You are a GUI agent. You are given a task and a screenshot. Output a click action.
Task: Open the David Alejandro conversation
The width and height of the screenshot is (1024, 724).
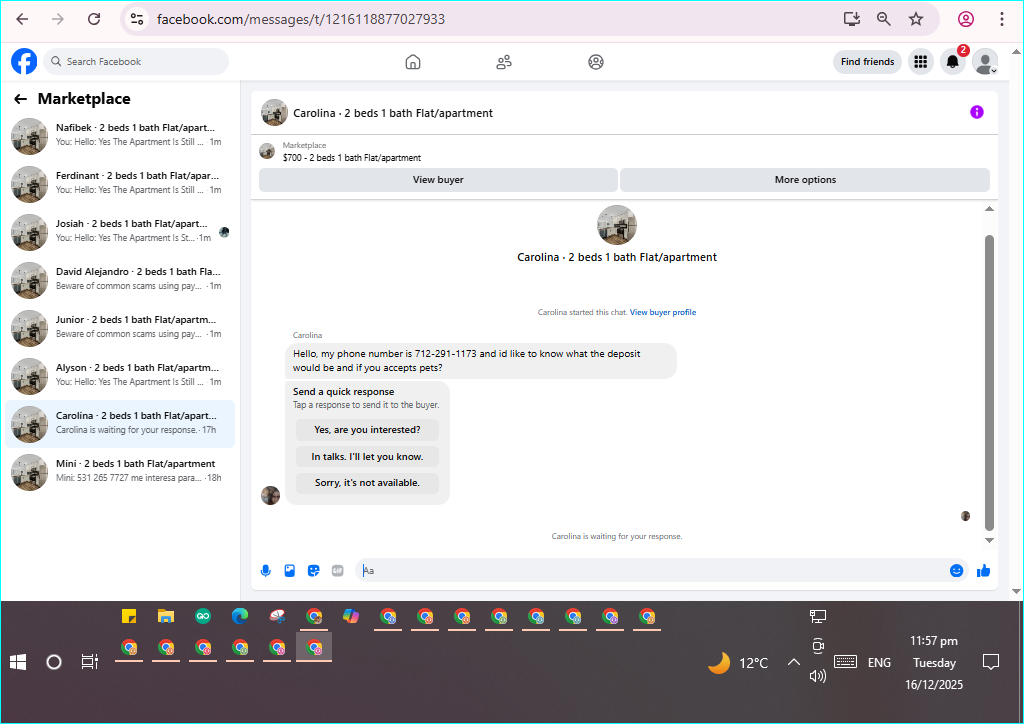120,279
